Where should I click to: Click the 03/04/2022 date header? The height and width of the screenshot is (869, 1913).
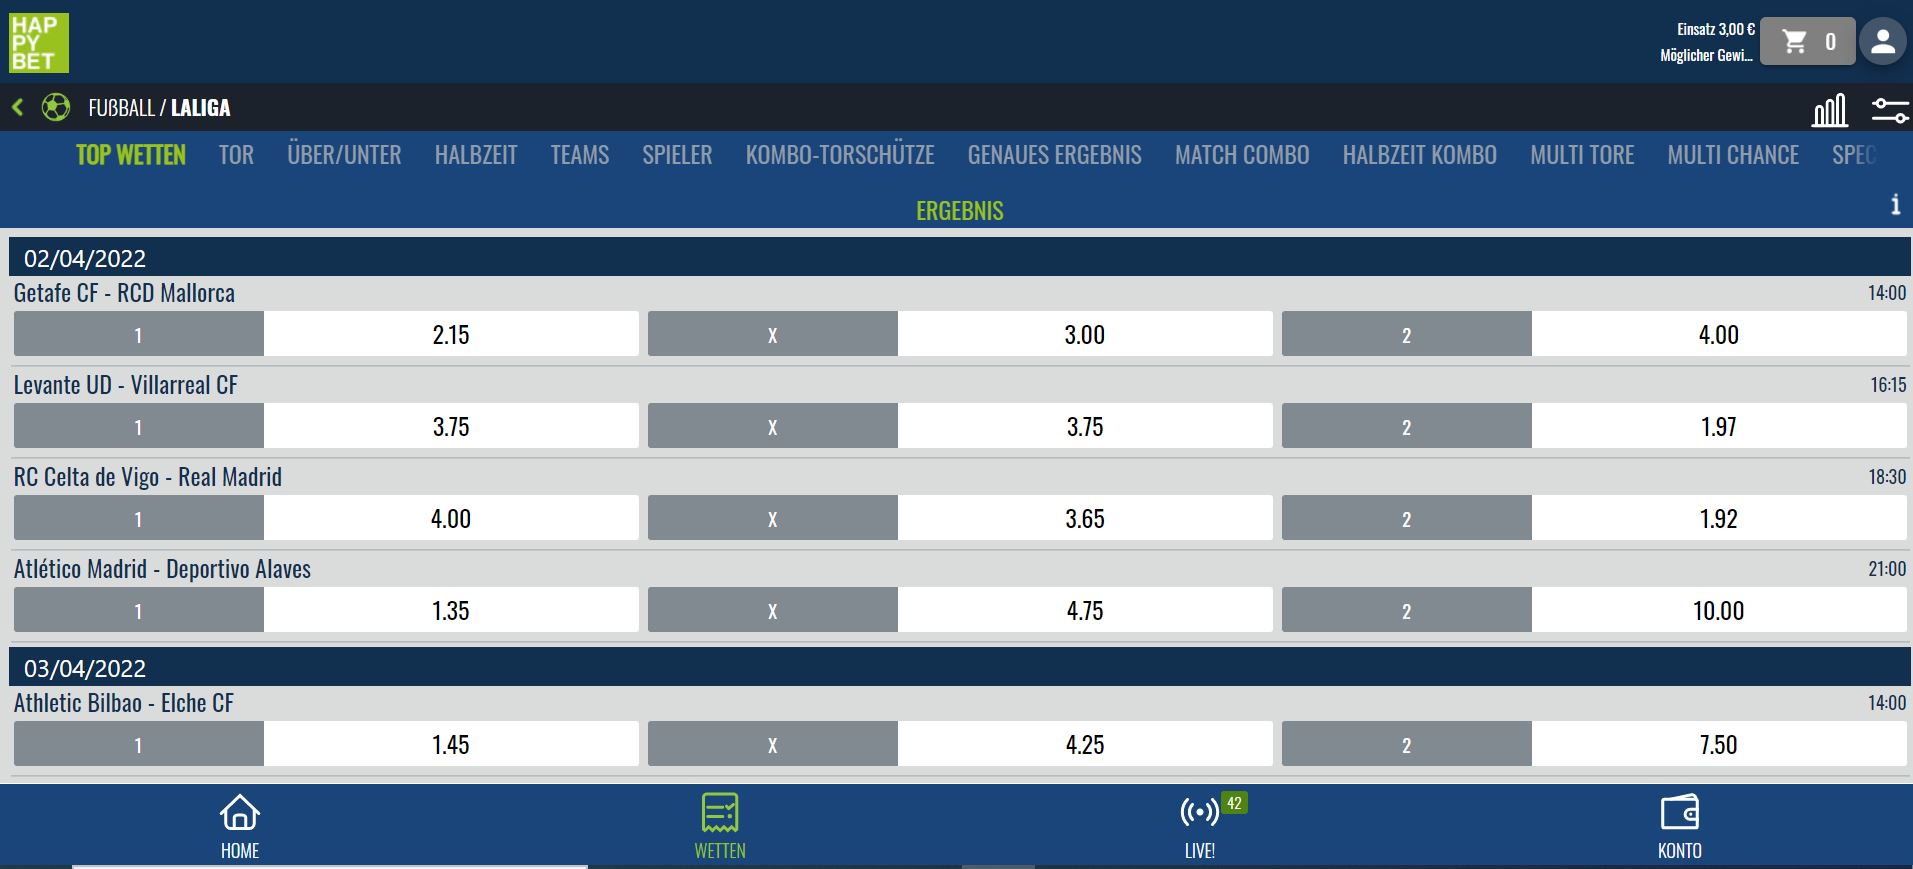960,667
